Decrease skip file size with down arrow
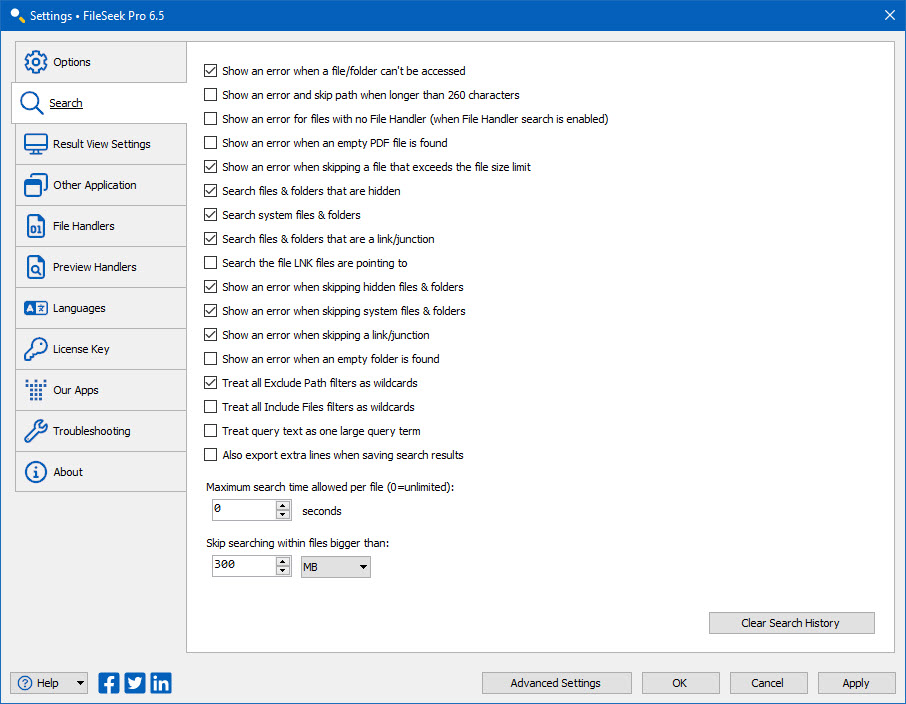The height and width of the screenshot is (704, 906). pos(283,571)
